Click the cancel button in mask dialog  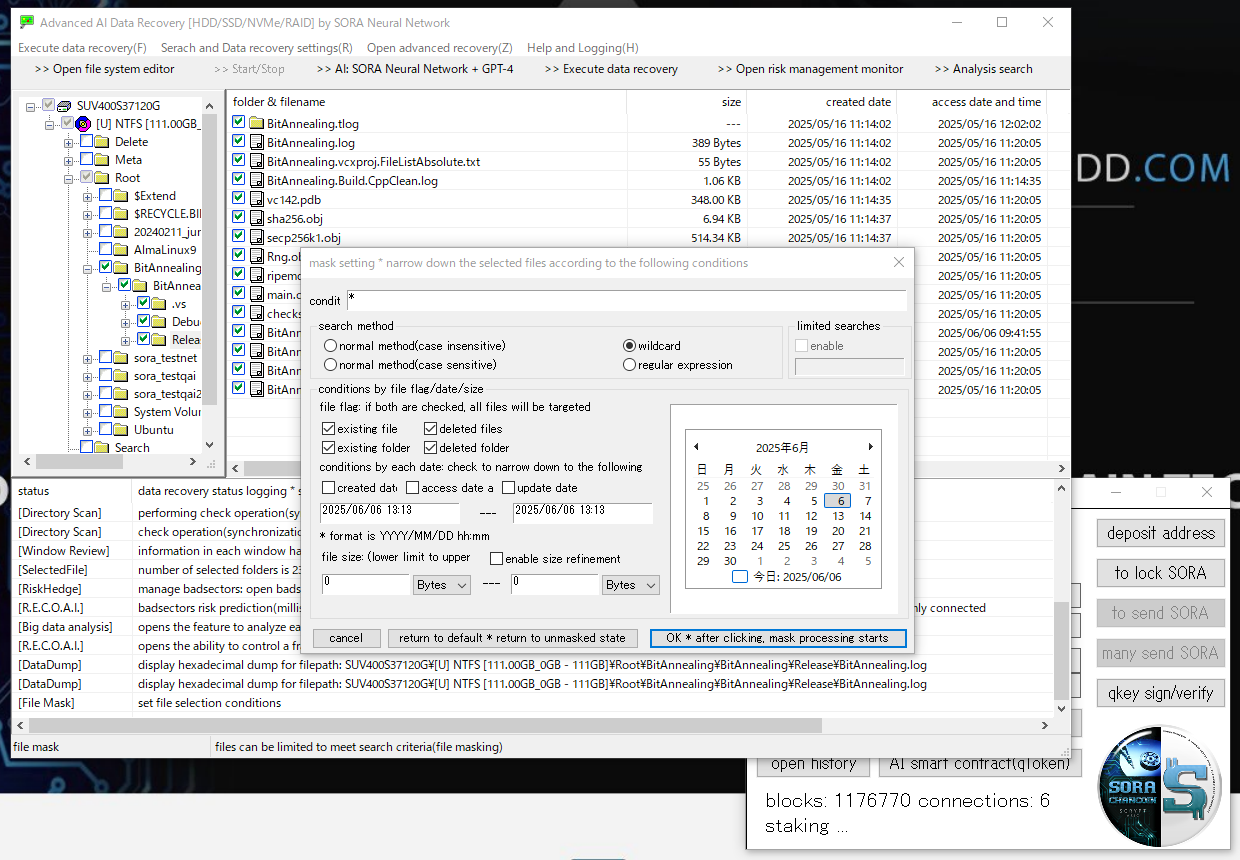pyautogui.click(x=346, y=638)
